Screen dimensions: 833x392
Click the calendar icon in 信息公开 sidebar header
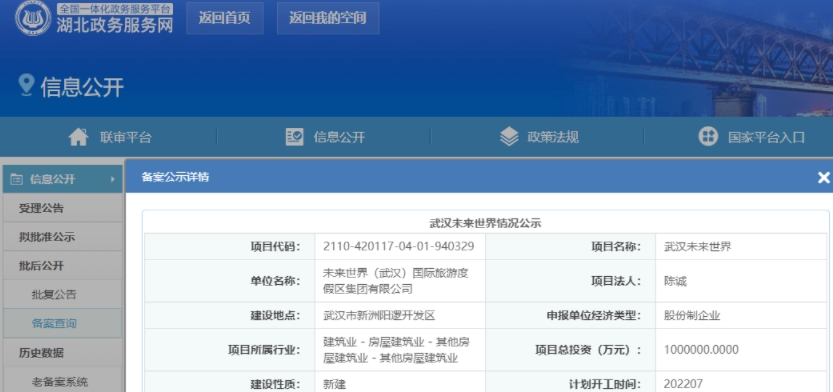(16, 180)
